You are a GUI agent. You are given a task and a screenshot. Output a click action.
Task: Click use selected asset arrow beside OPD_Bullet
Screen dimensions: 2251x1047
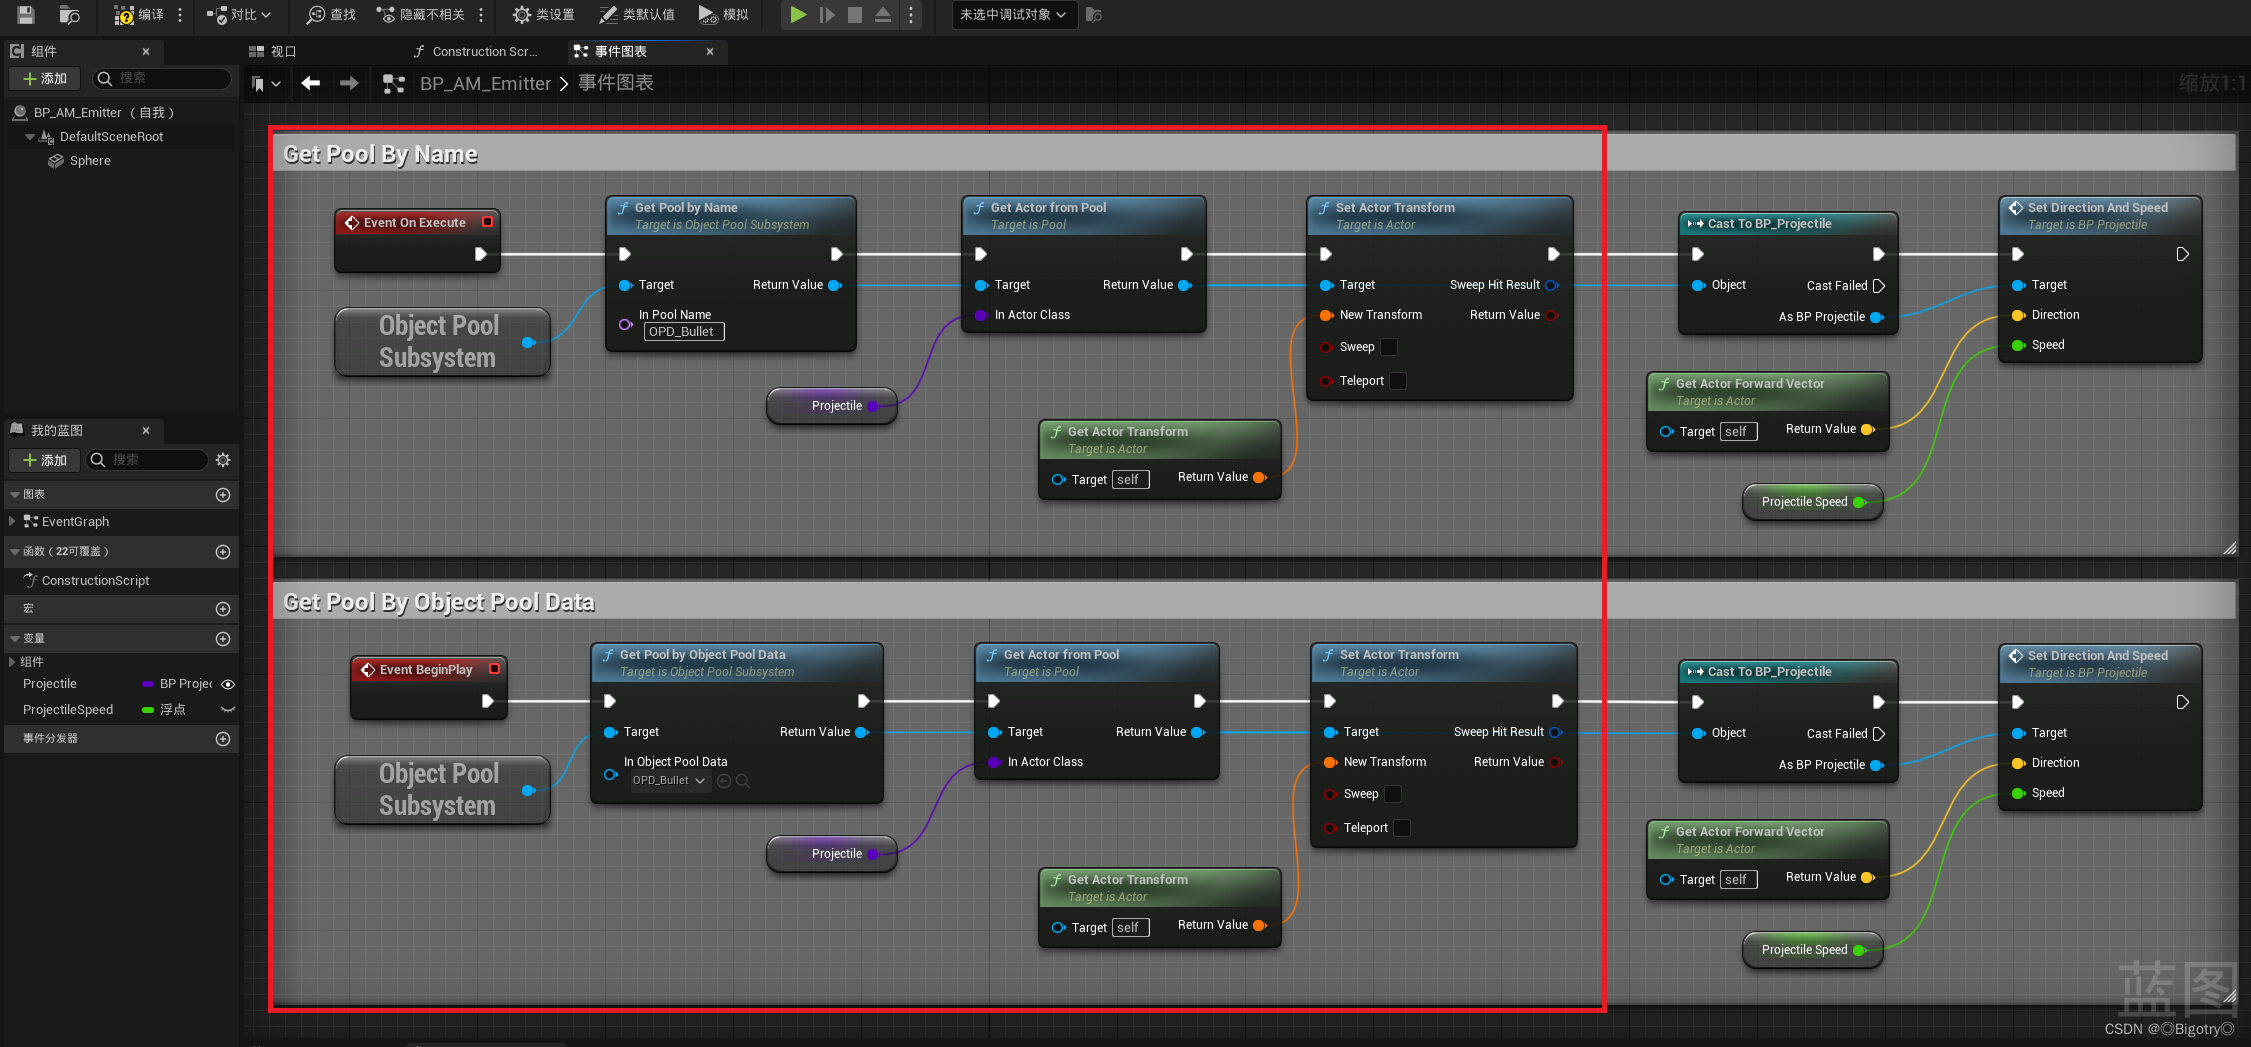pyautogui.click(x=724, y=781)
